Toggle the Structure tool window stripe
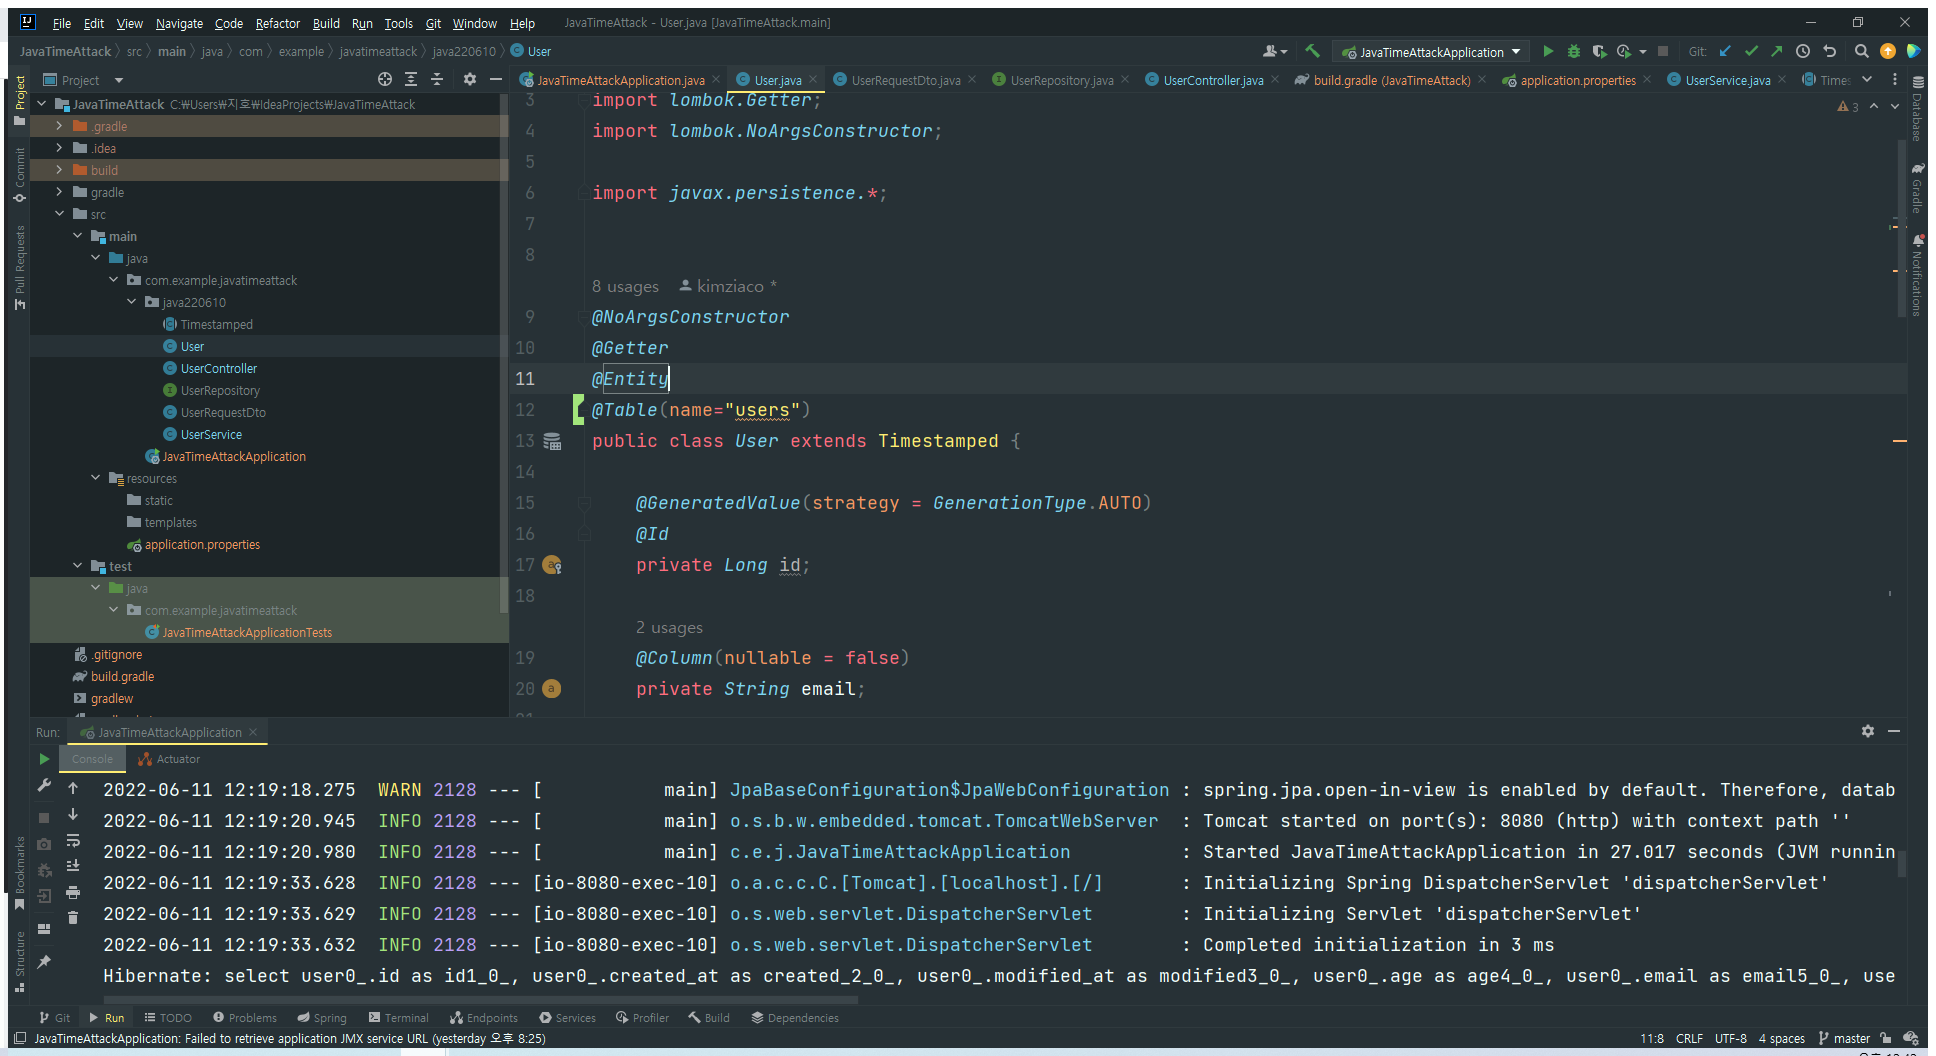This screenshot has width=1936, height=1056. click(x=19, y=961)
